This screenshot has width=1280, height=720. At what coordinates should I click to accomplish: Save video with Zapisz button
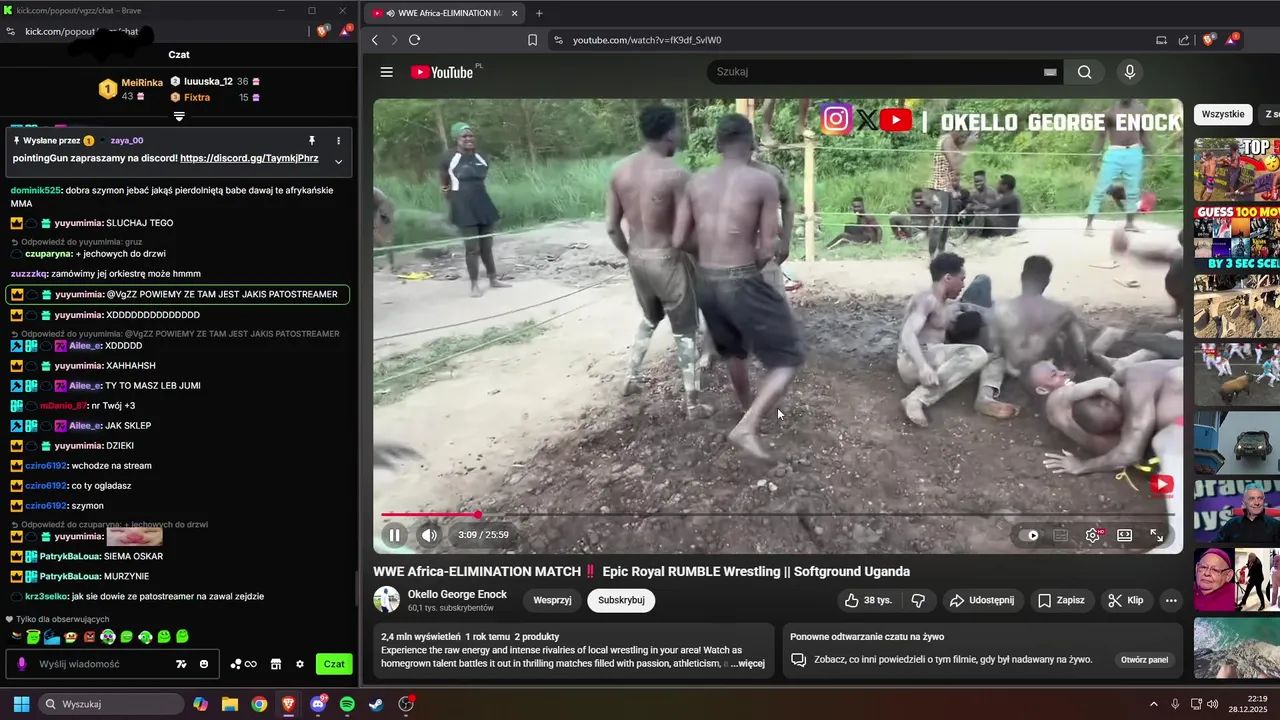[x=1061, y=600]
